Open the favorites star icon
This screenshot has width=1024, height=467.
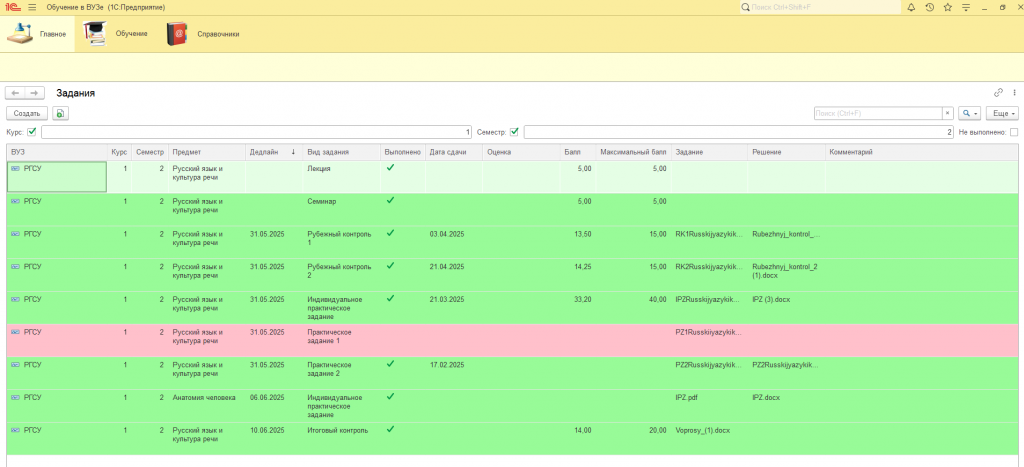pyautogui.click(x=948, y=7)
